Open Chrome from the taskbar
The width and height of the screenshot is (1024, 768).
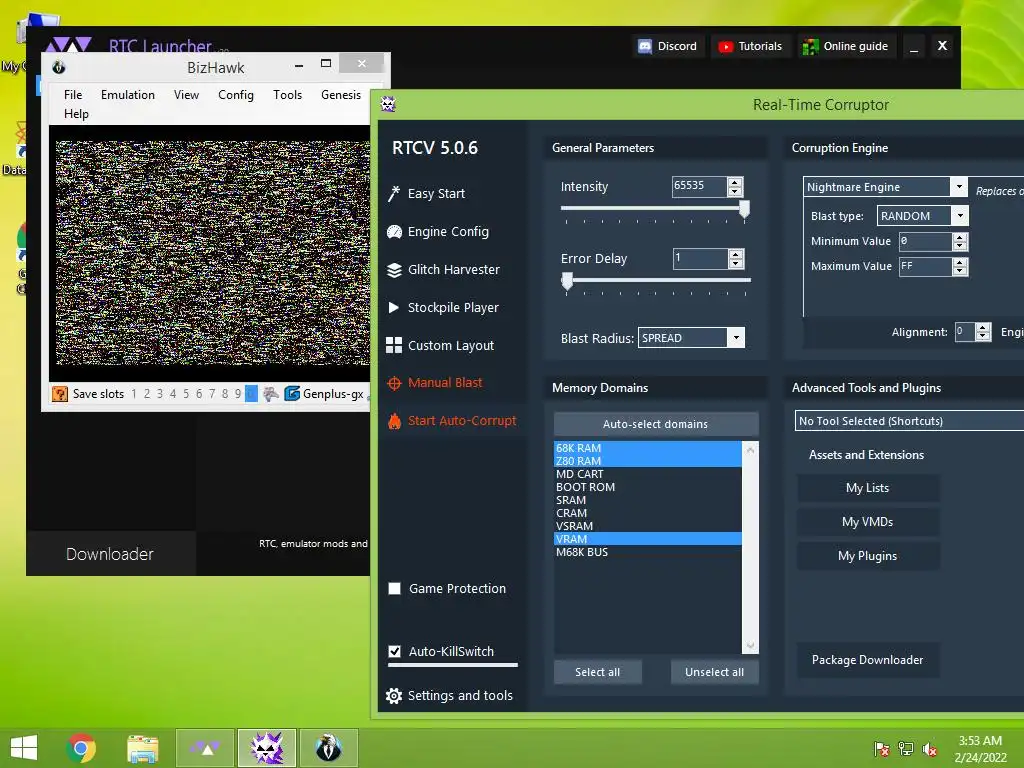coord(81,748)
